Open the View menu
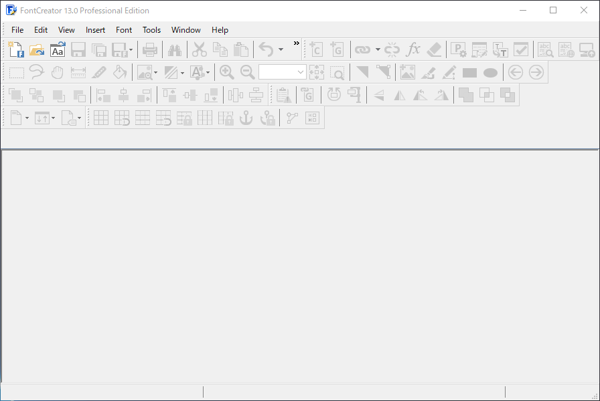The width and height of the screenshot is (600, 401). (x=66, y=30)
